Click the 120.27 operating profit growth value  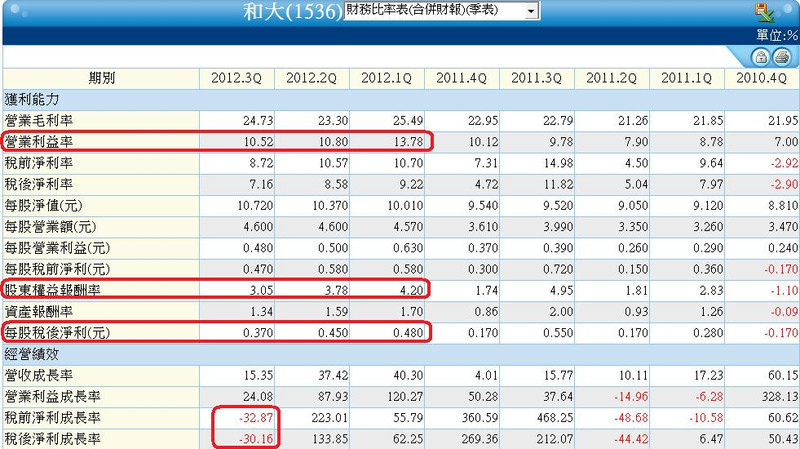tap(405, 396)
